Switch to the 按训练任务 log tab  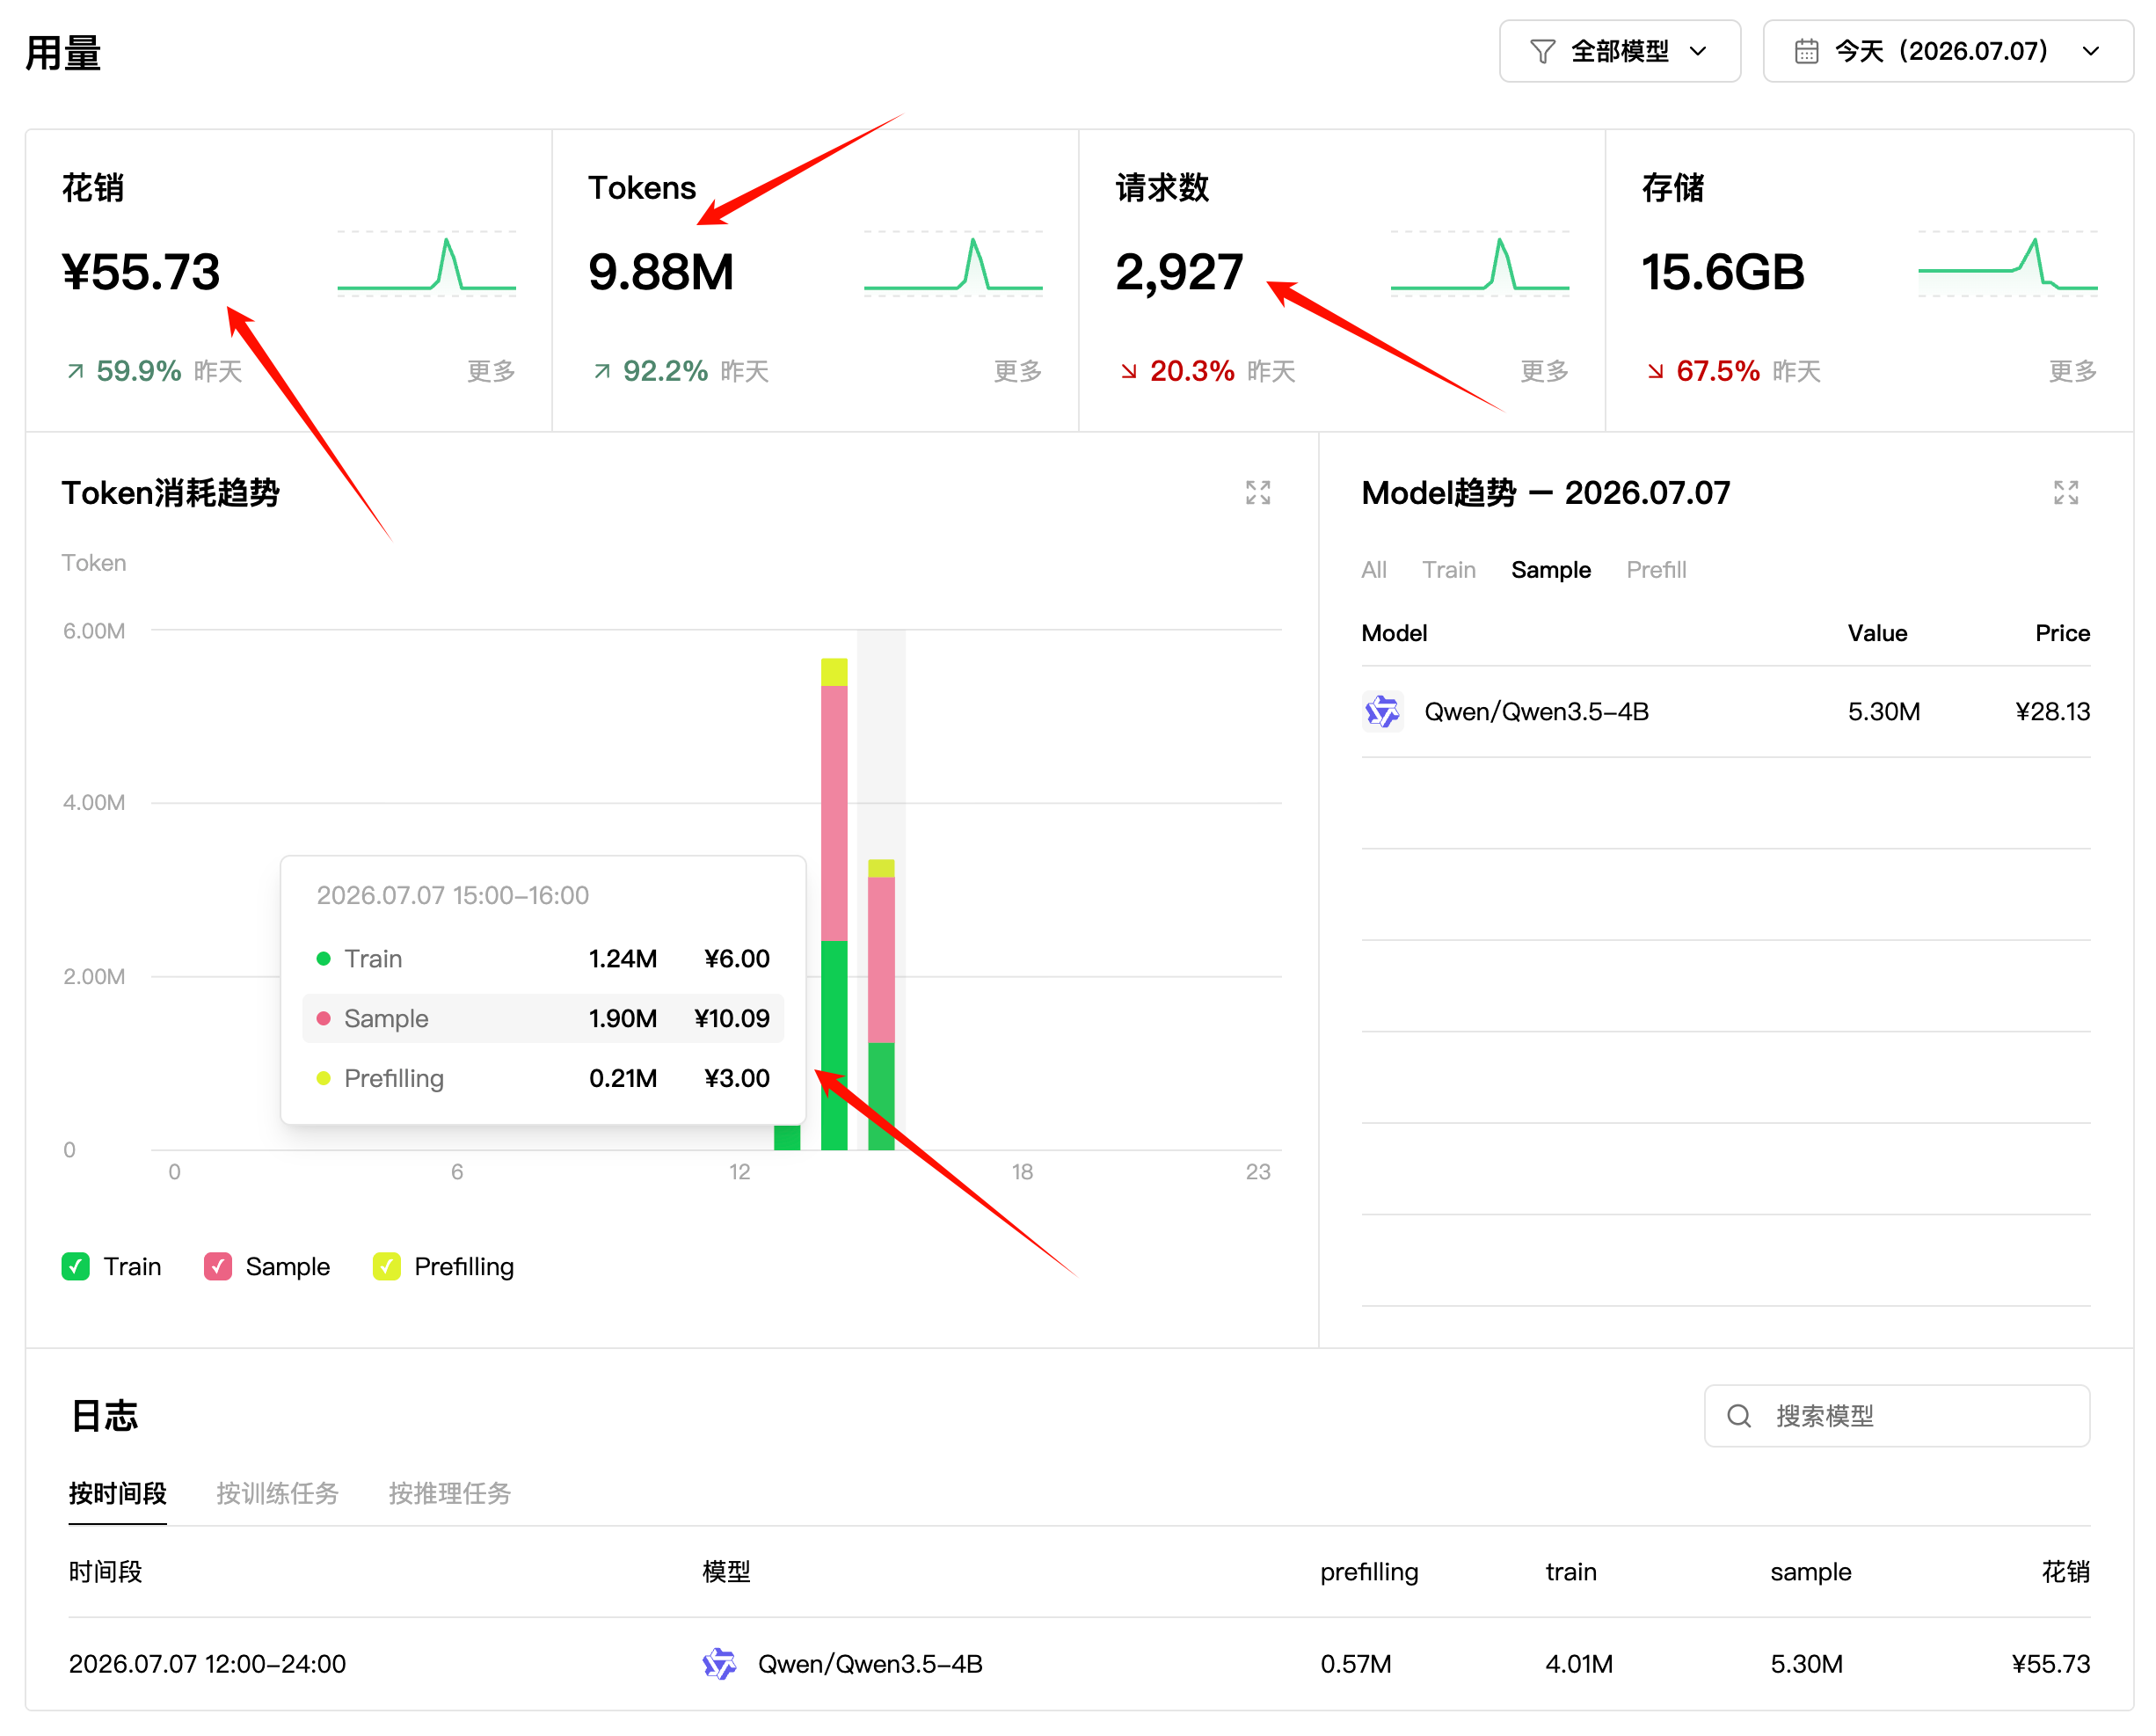click(x=278, y=1493)
